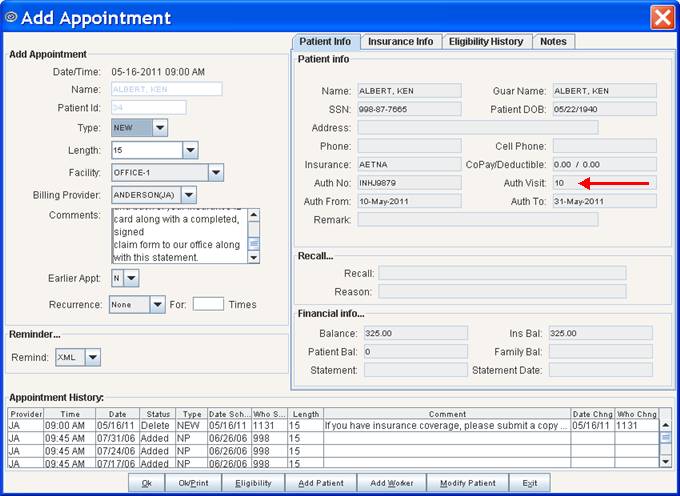Click the Guar Name field
The width and height of the screenshot is (680, 496).
point(605,91)
